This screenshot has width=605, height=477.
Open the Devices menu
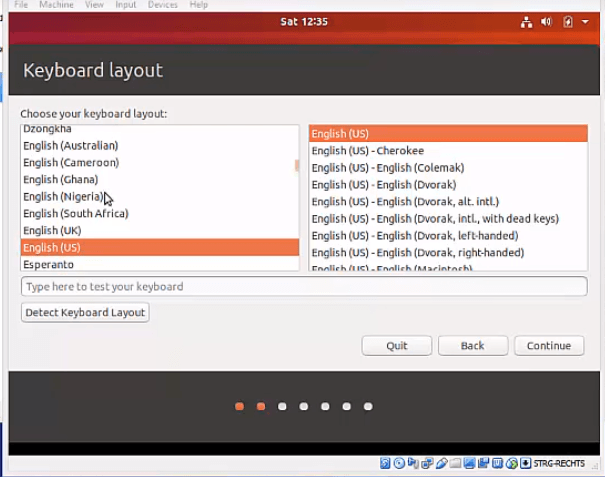pyautogui.click(x=162, y=5)
